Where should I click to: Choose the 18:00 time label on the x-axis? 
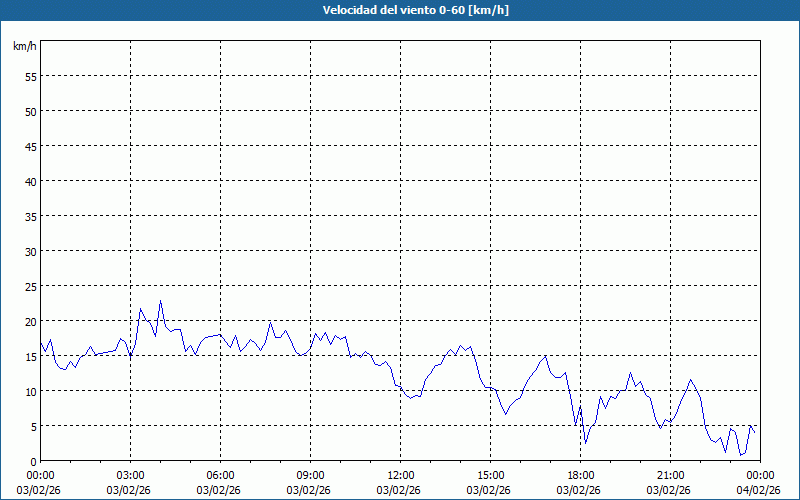point(580,474)
